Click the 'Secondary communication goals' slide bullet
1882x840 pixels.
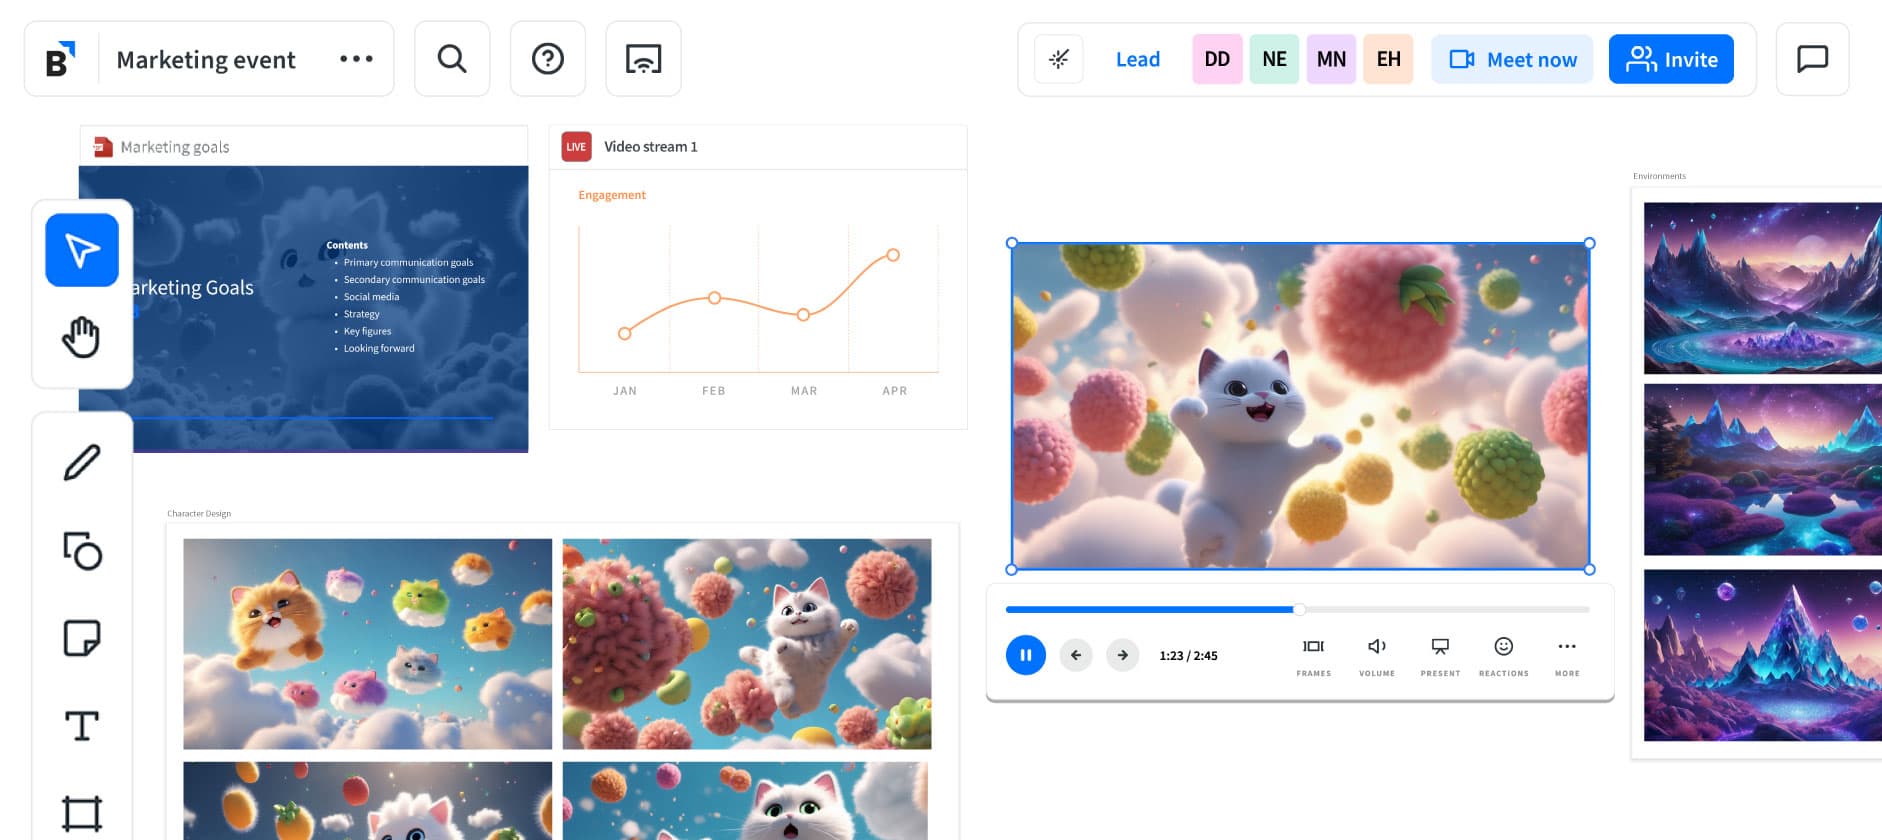[414, 280]
